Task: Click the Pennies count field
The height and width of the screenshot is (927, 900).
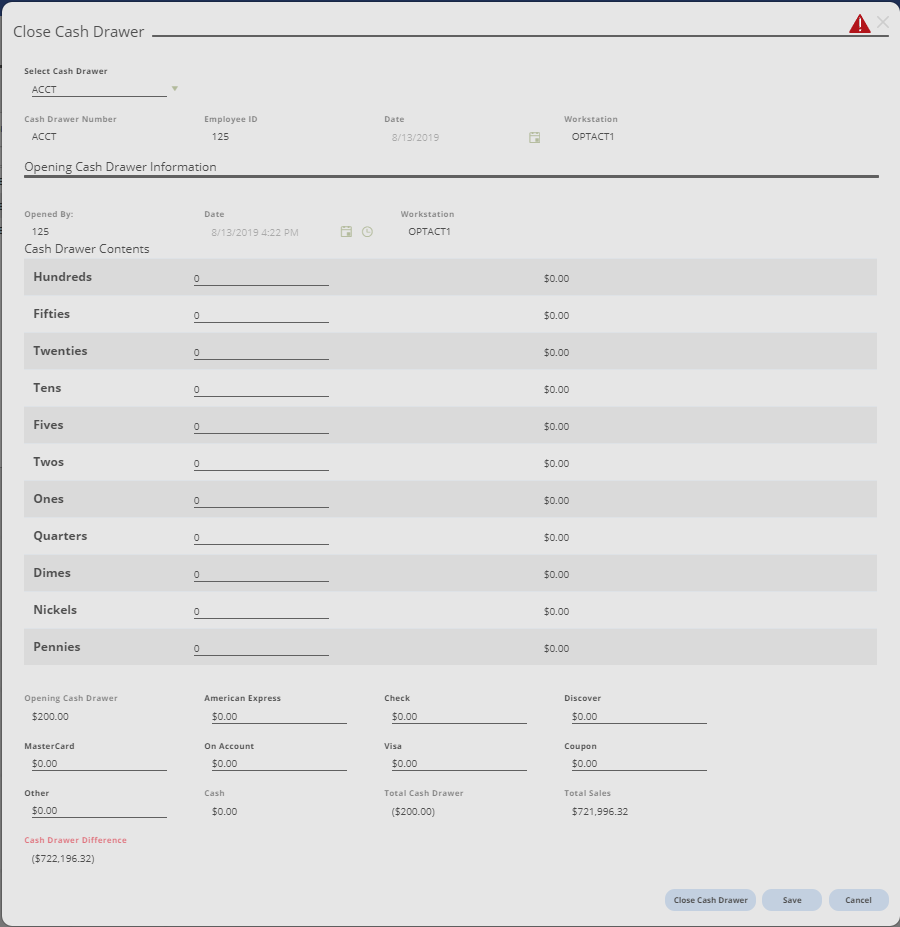Action: pyautogui.click(x=261, y=649)
